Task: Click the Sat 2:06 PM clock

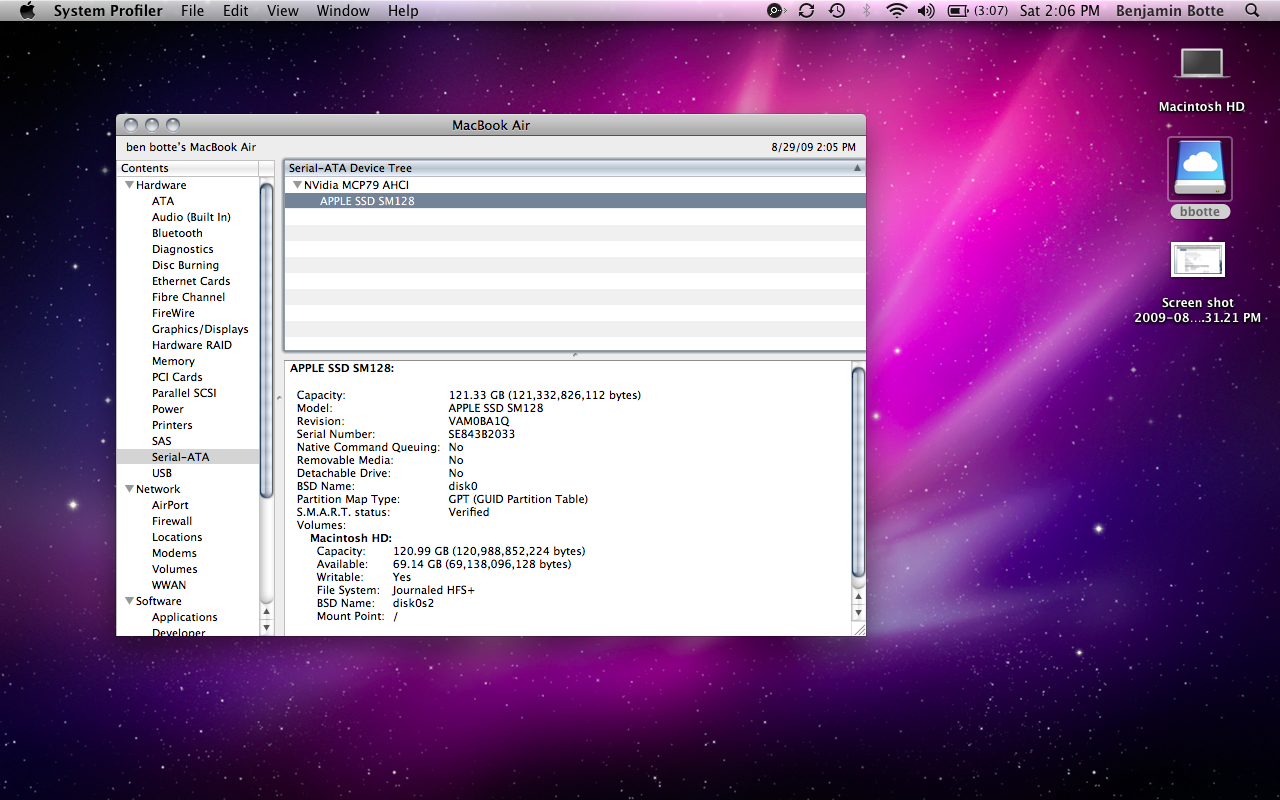Action: coord(1059,10)
